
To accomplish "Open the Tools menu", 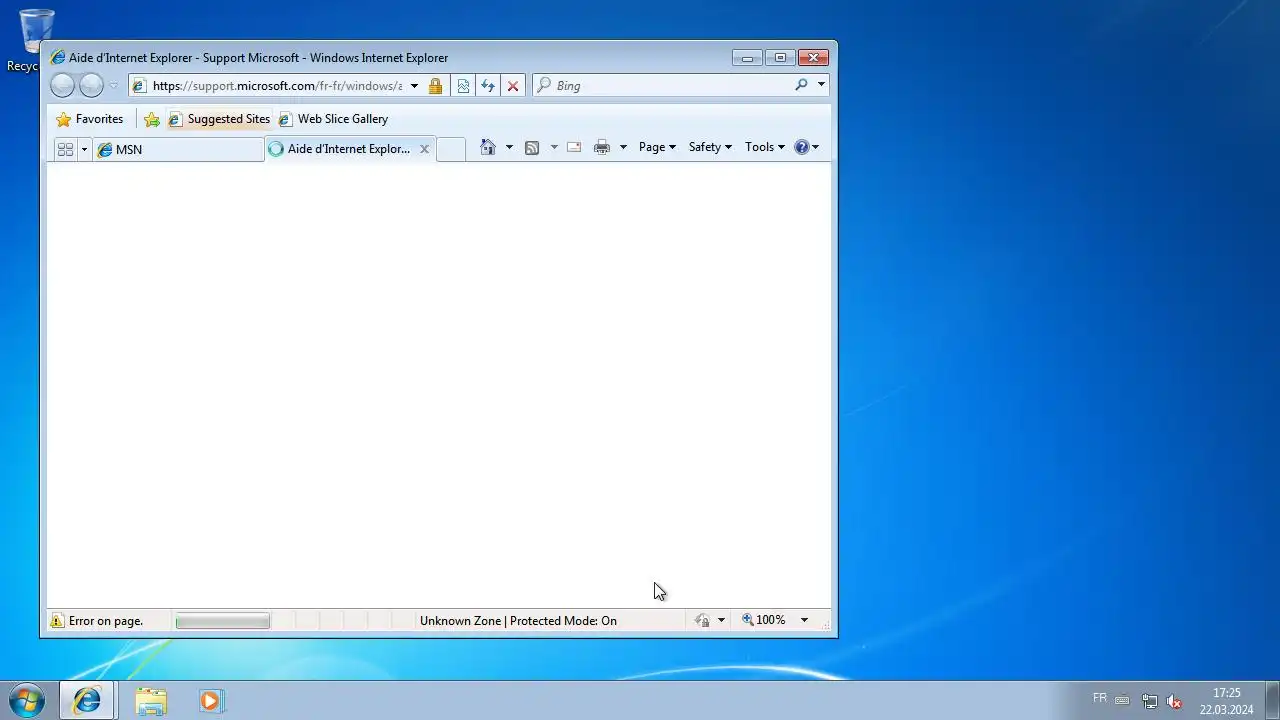I will pos(765,147).
